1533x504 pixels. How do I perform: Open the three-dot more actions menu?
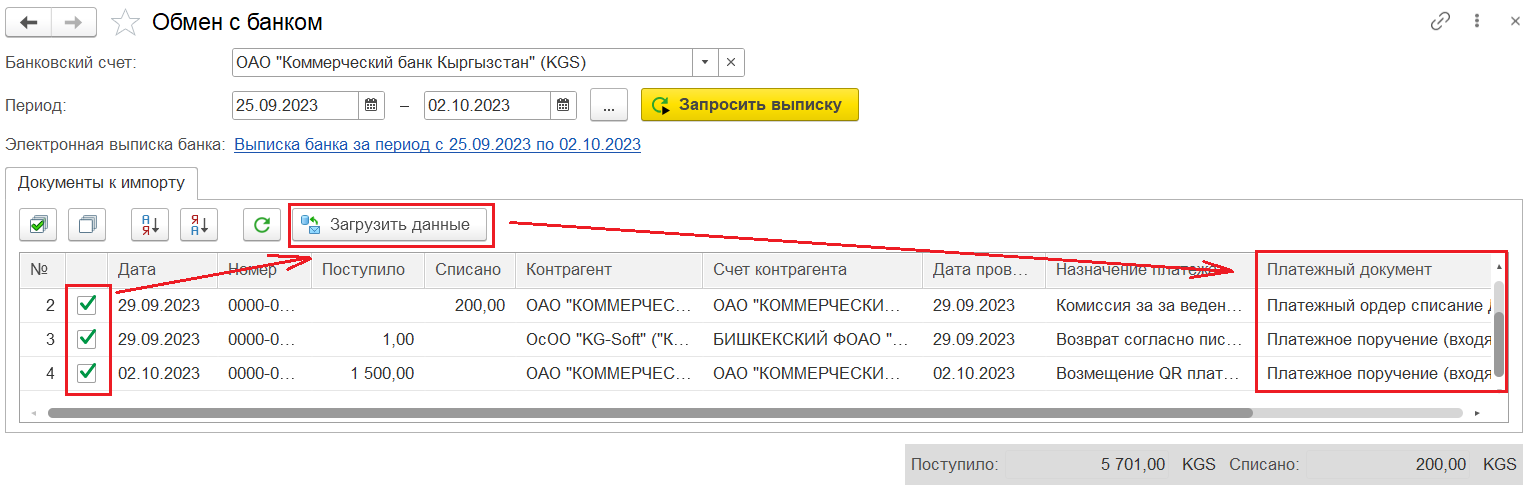click(x=1476, y=21)
